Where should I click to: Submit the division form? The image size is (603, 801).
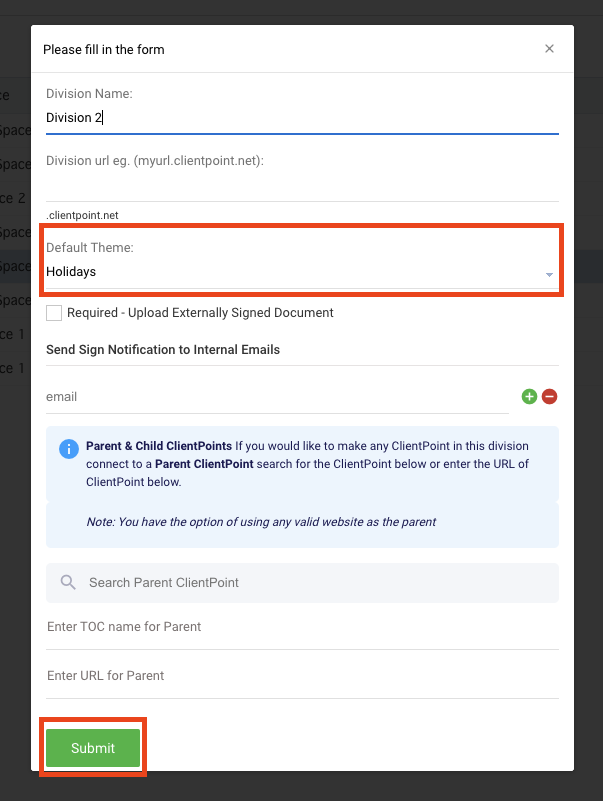point(93,748)
